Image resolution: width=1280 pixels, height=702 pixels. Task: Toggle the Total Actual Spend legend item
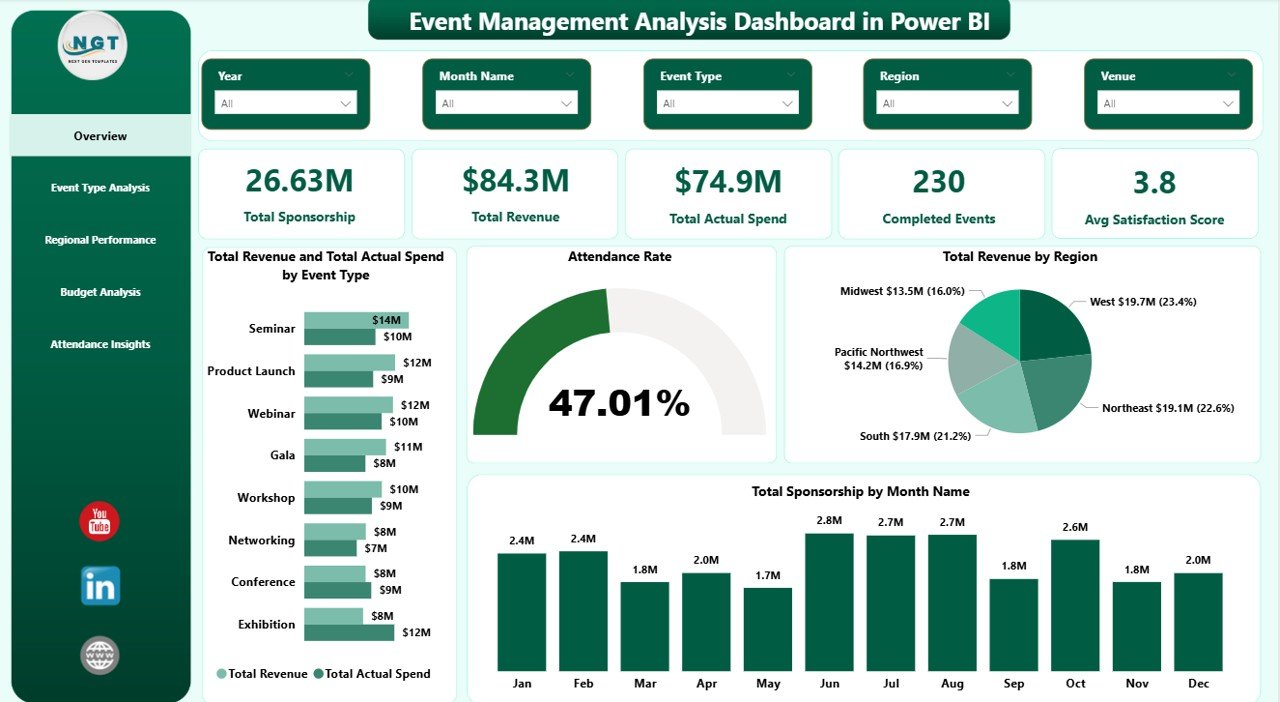click(x=371, y=673)
